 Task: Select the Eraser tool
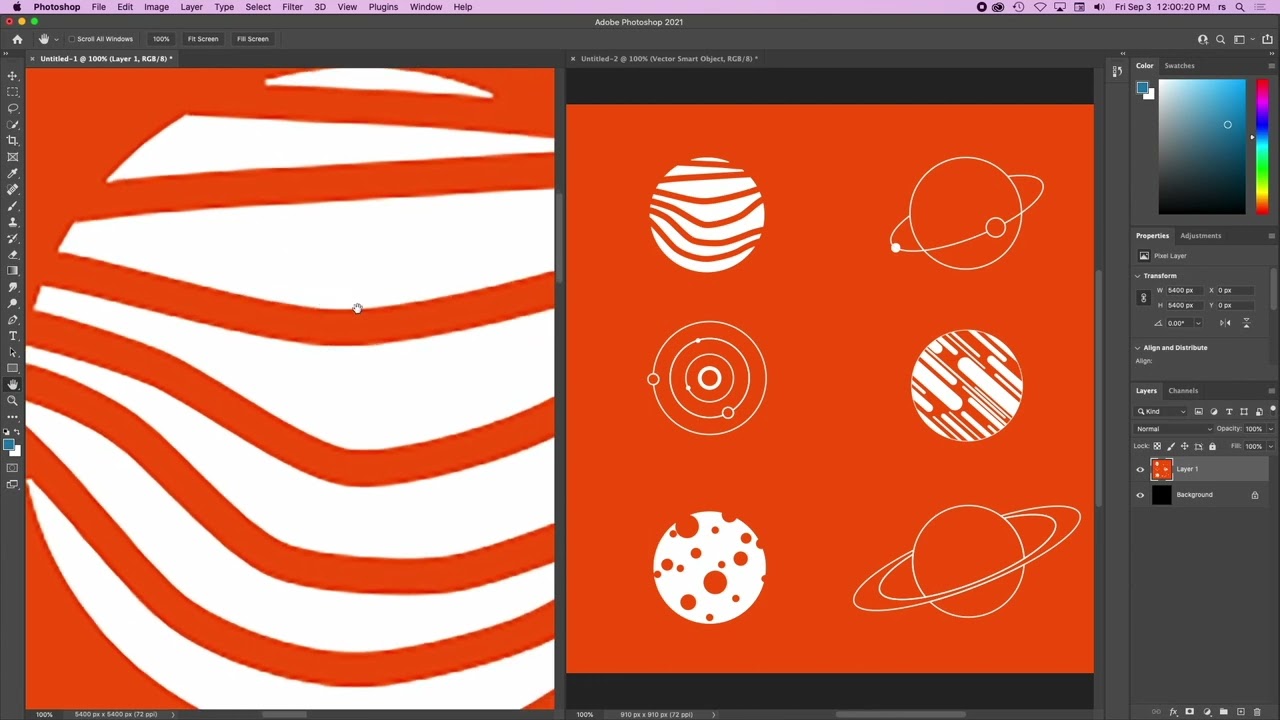point(13,255)
